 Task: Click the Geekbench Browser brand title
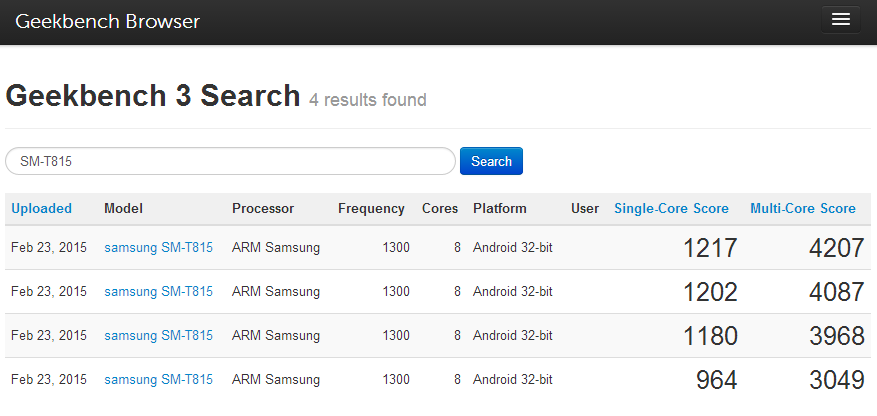click(x=107, y=22)
